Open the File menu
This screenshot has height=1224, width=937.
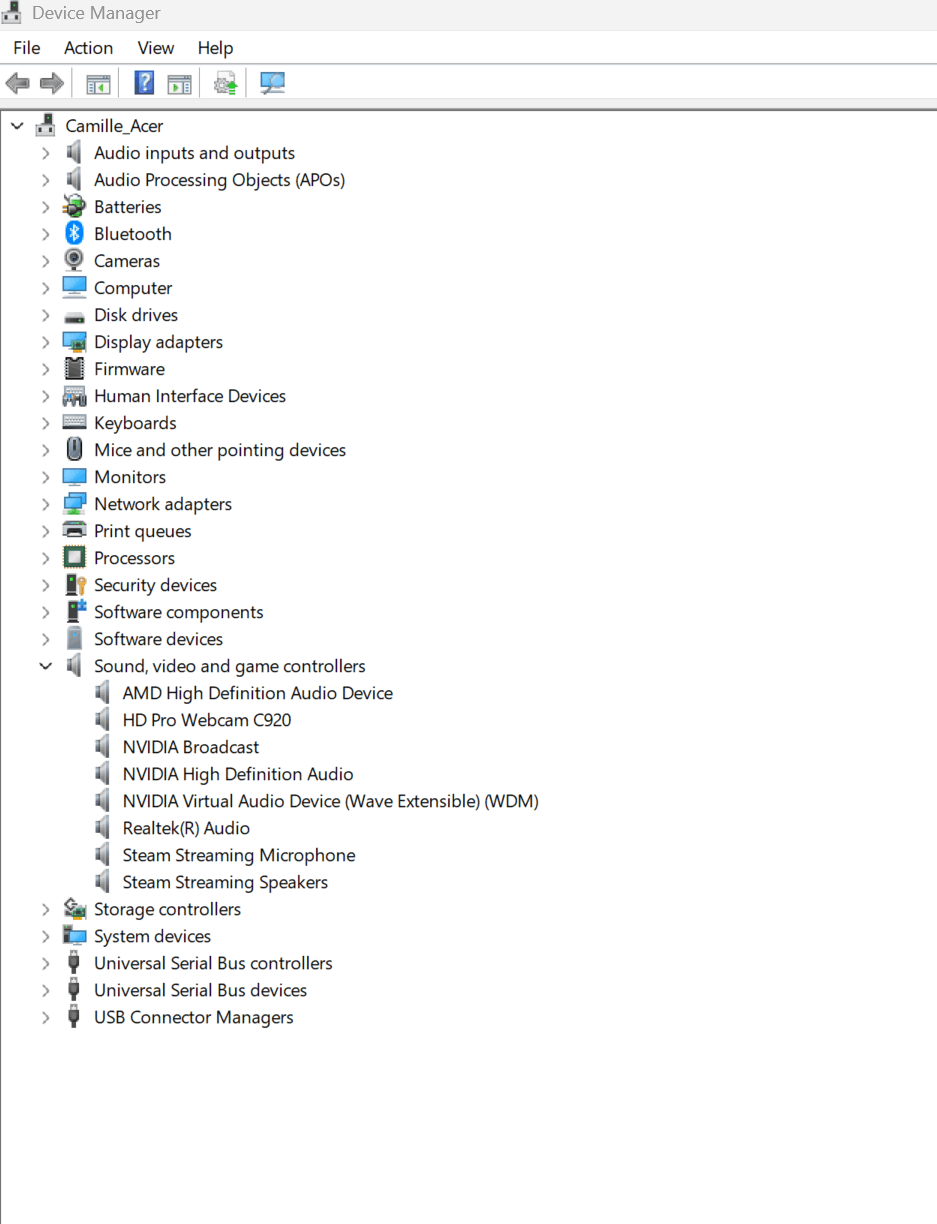[27, 48]
